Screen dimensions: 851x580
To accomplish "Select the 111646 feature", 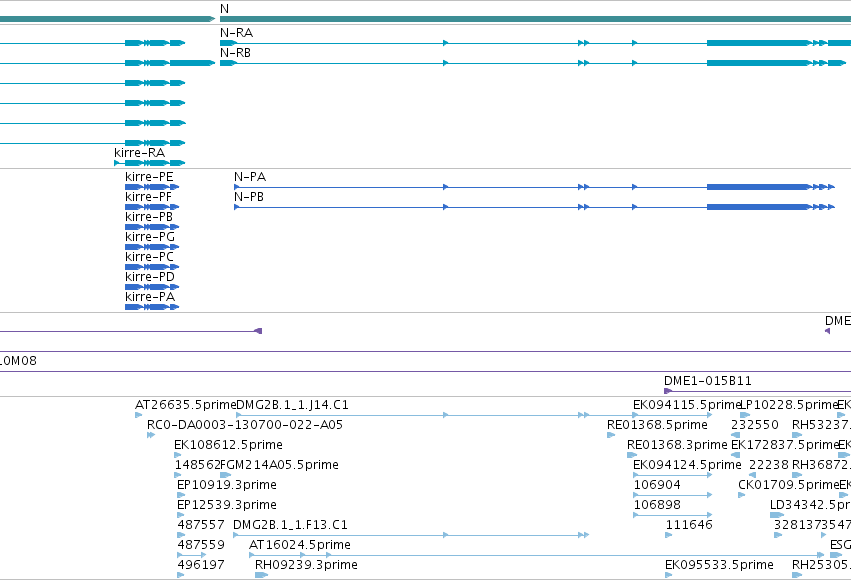I will 669,535.
